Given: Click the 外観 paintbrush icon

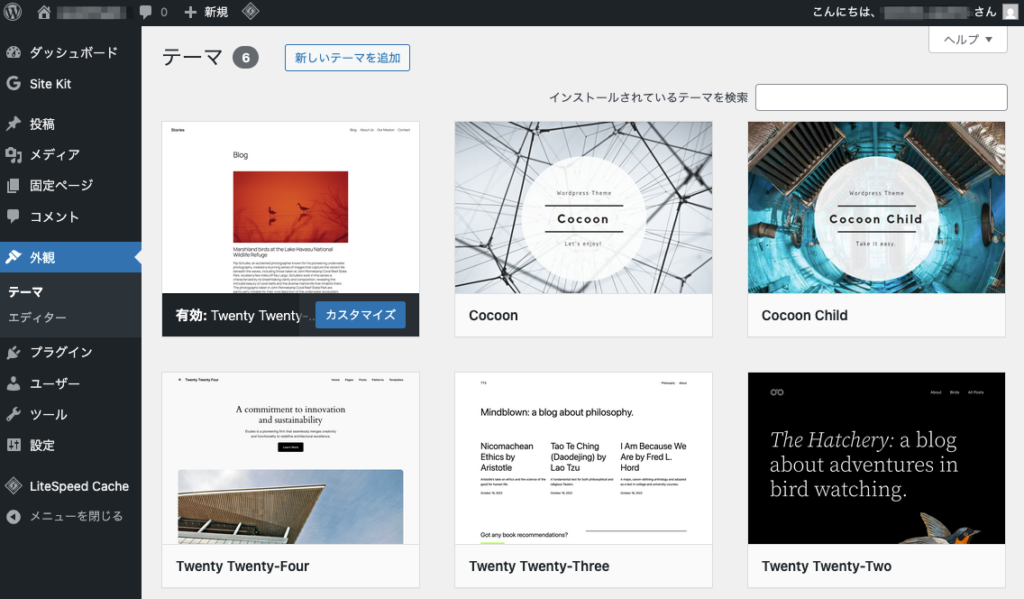Looking at the screenshot, I should [14, 257].
